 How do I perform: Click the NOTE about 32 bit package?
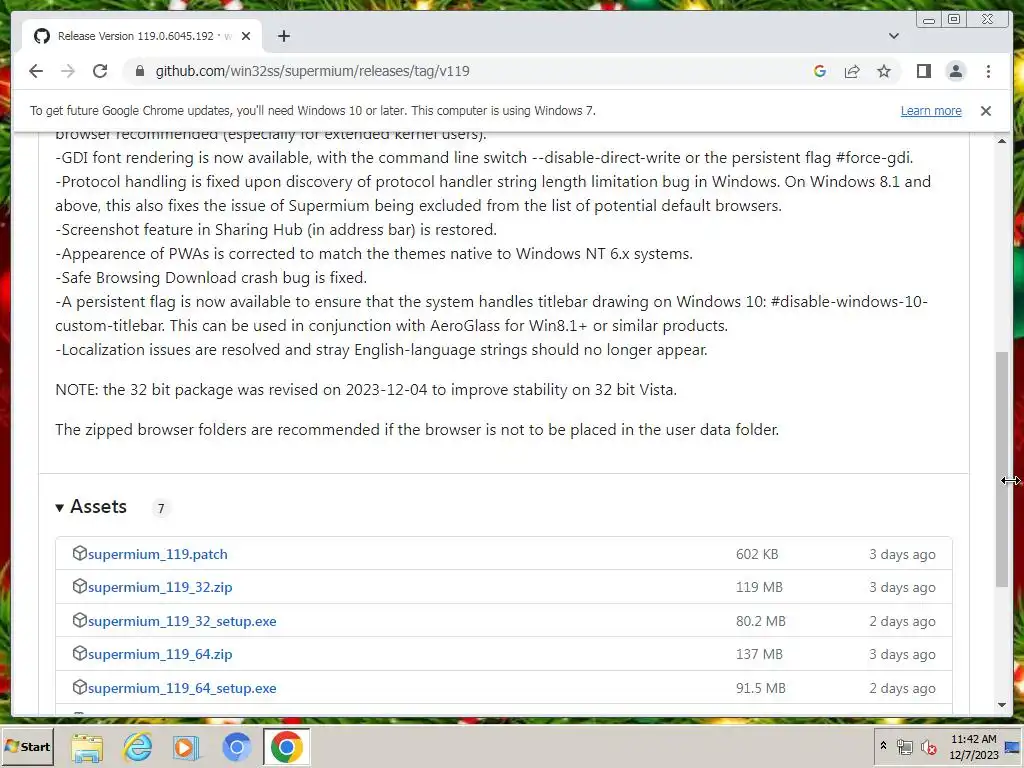click(366, 390)
